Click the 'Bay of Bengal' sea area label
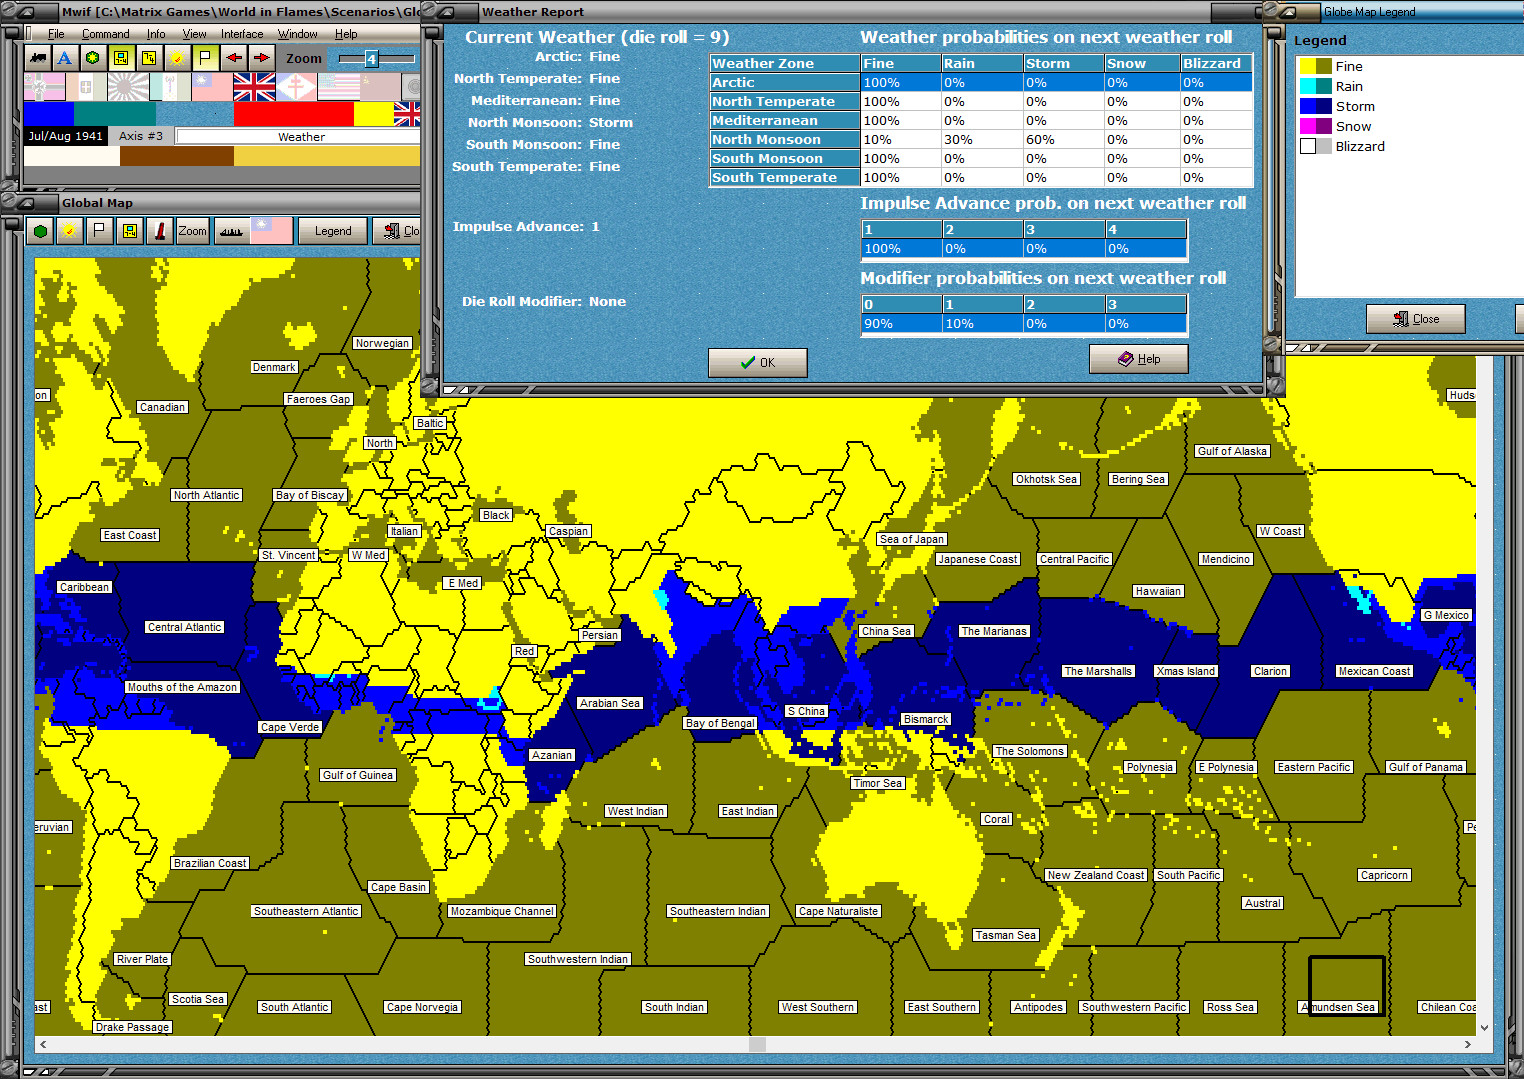The width and height of the screenshot is (1524, 1079). point(720,723)
